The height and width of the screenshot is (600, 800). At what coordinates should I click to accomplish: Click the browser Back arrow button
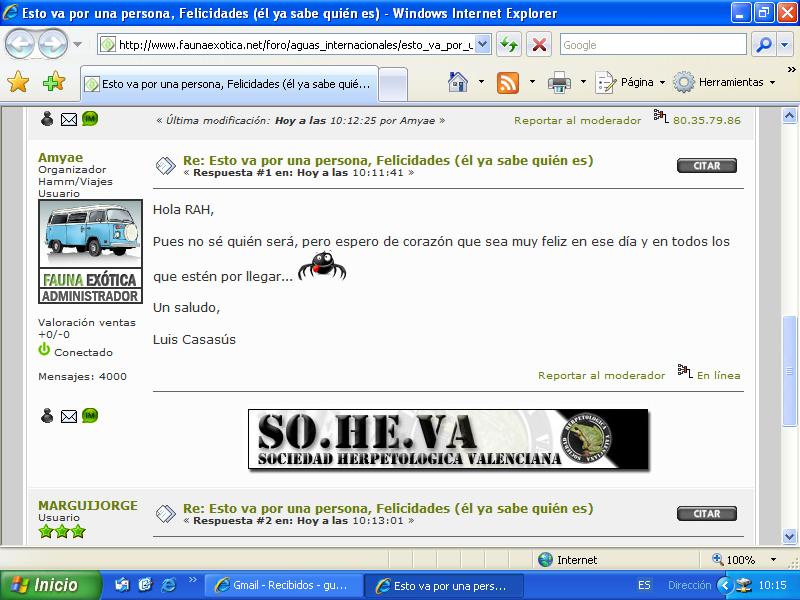pyautogui.click(x=22, y=44)
